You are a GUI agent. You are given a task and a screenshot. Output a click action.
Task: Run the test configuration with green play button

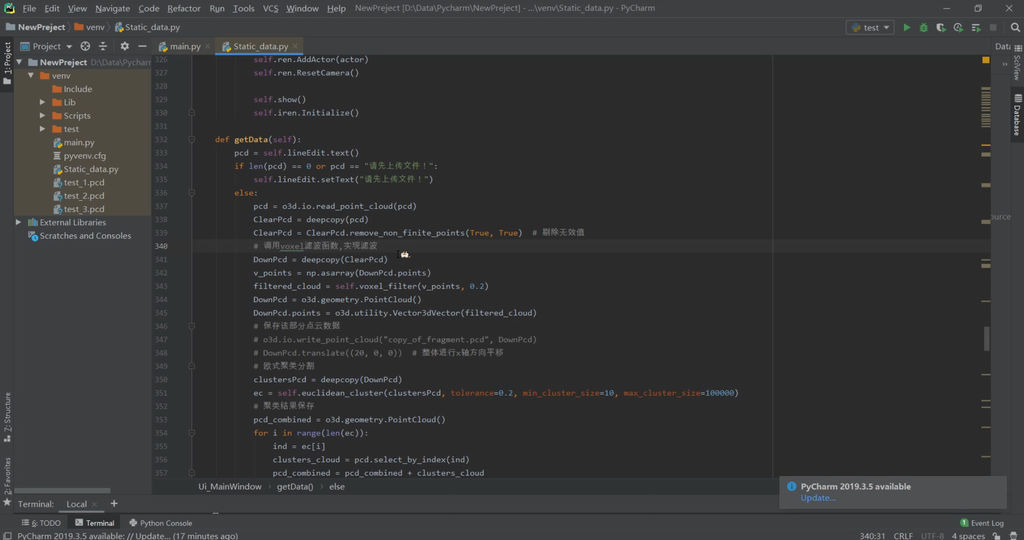point(907,27)
